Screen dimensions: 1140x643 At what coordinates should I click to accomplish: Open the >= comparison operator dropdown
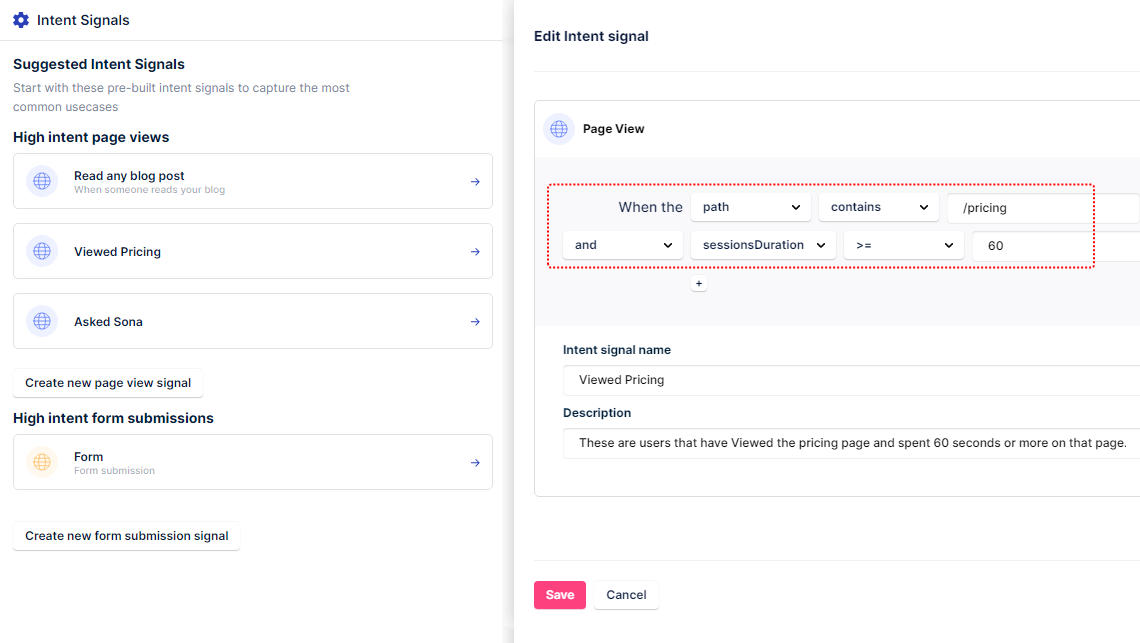[904, 245]
